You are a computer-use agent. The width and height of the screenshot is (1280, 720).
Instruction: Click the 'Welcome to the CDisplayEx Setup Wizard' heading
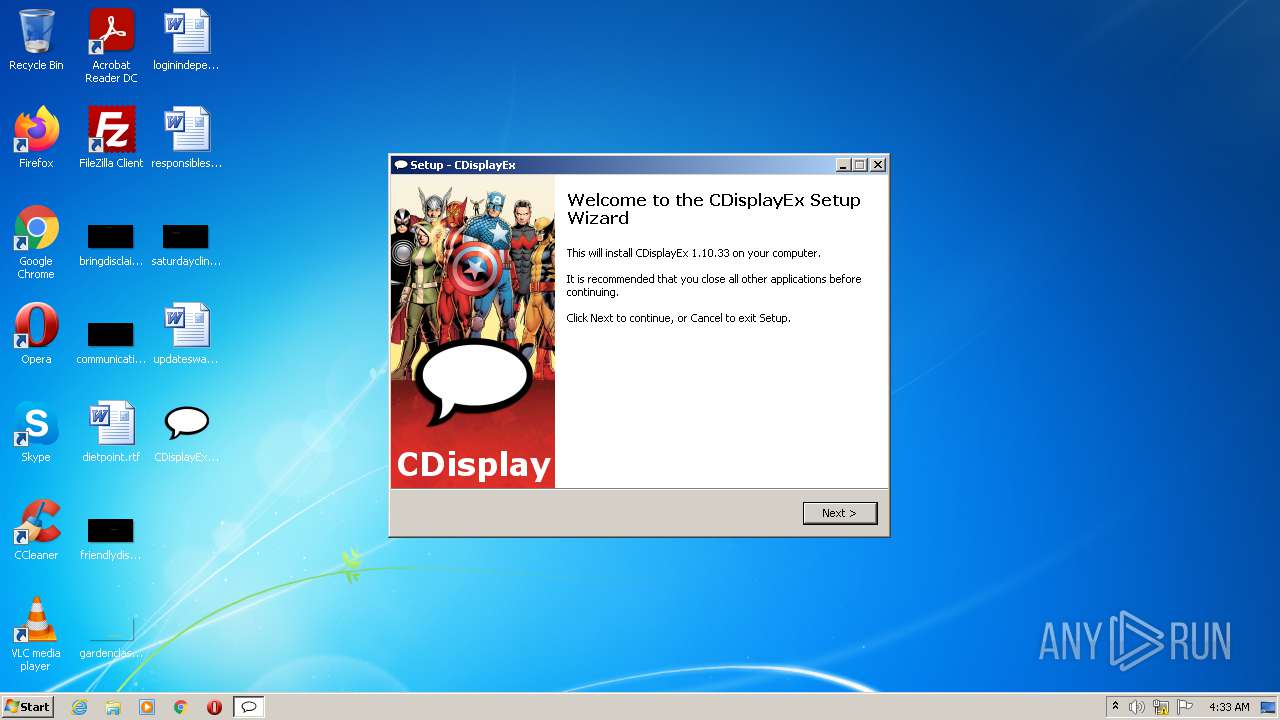coord(713,209)
